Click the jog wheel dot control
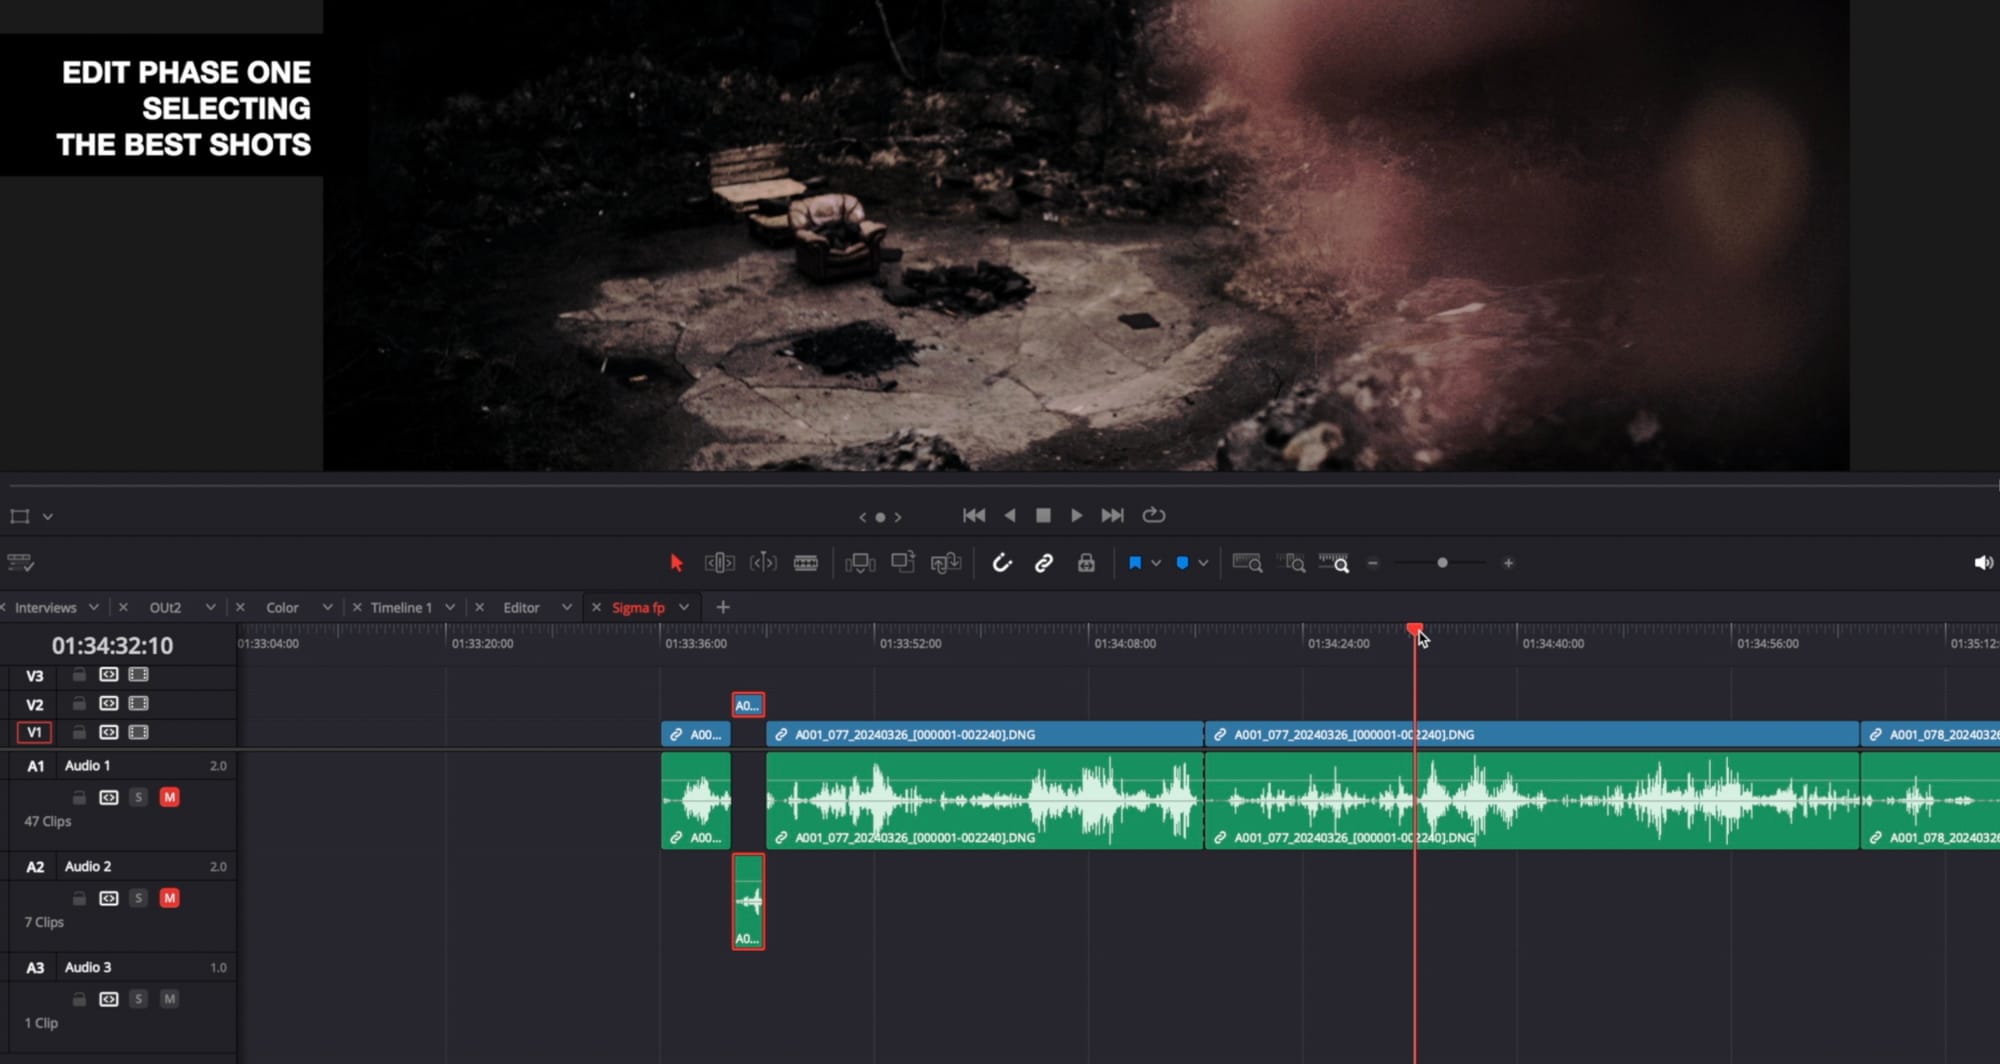 (880, 517)
